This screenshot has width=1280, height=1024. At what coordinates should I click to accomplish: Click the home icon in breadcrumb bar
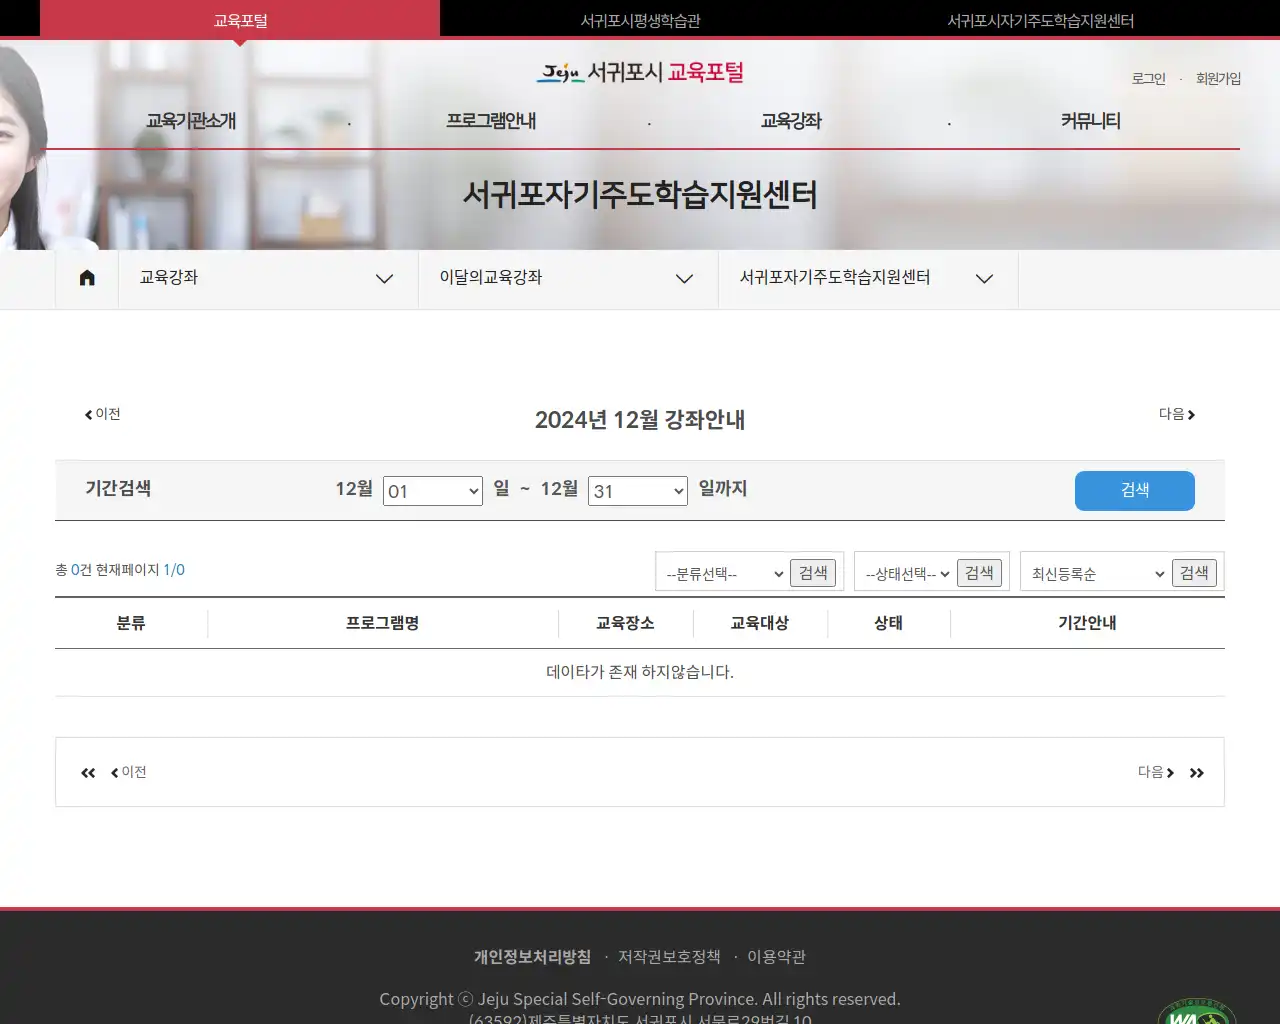pyautogui.click(x=87, y=278)
